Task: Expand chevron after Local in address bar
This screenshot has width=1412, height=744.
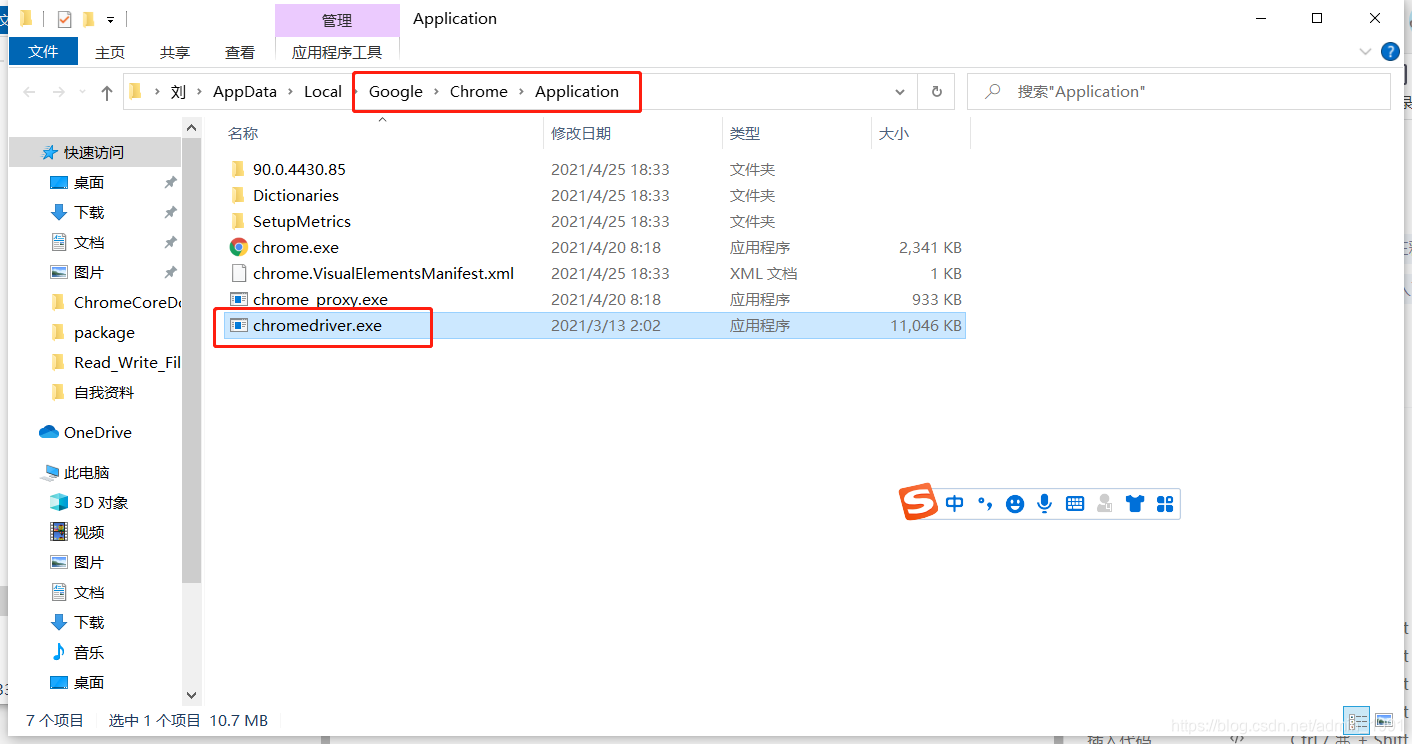Action: [x=355, y=92]
